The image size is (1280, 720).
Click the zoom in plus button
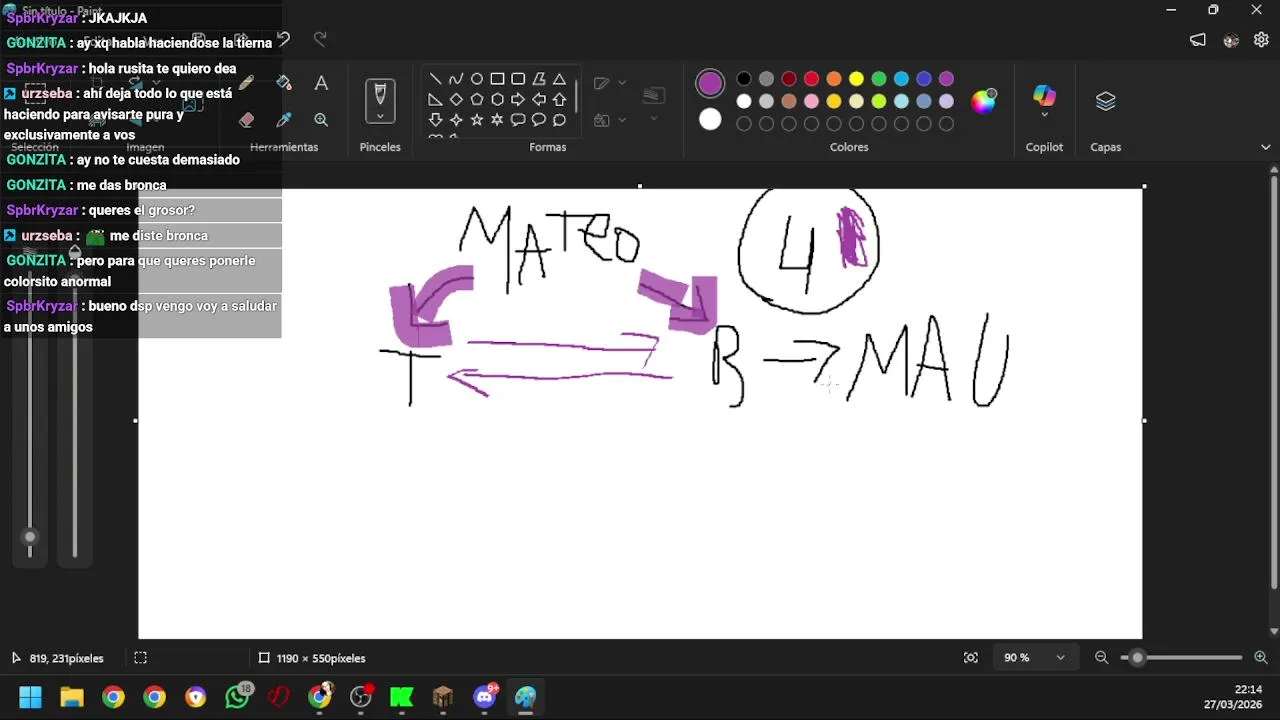point(1260,658)
